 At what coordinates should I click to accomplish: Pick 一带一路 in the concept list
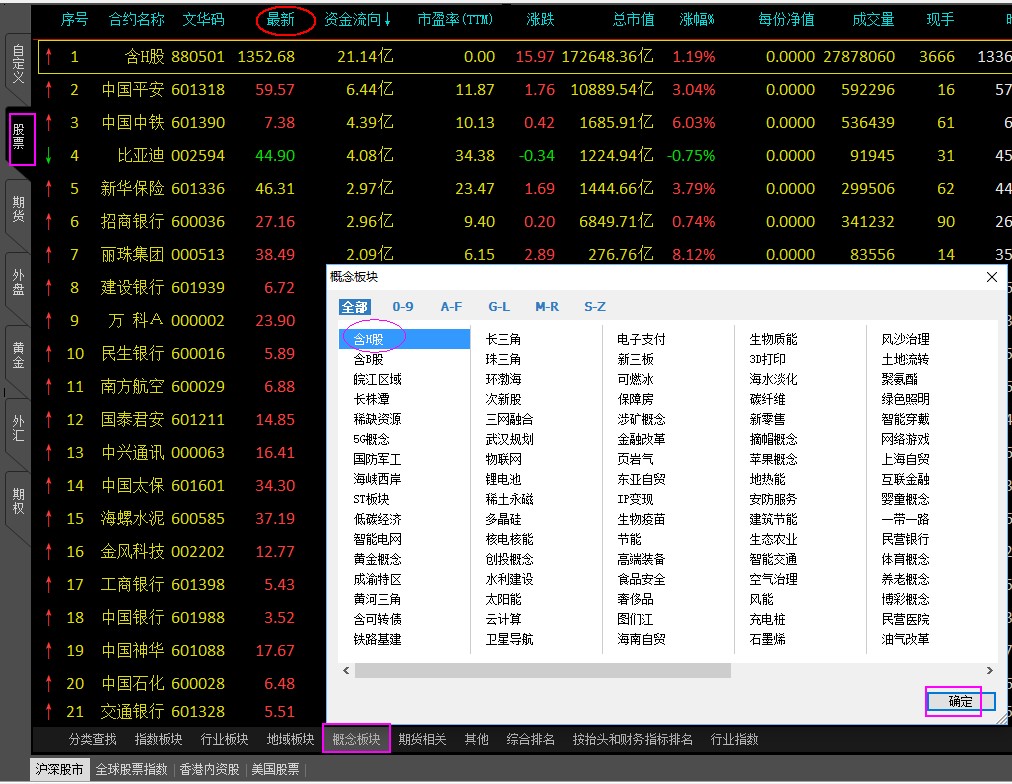[905, 519]
